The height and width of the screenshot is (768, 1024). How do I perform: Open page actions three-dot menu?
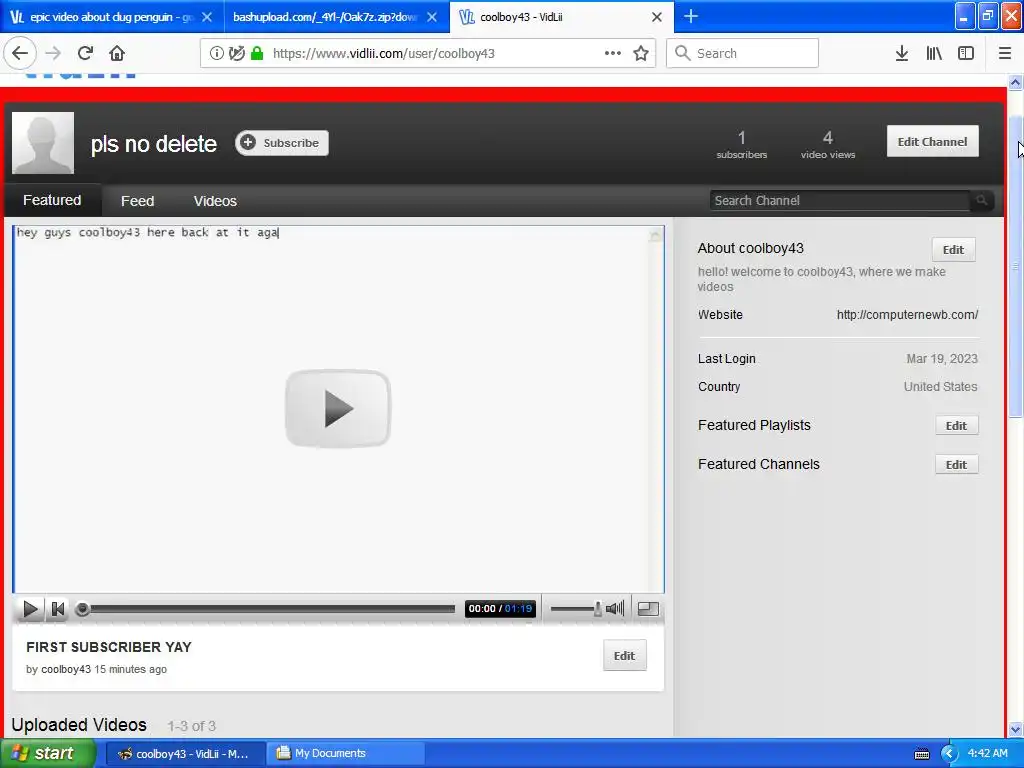coord(613,53)
